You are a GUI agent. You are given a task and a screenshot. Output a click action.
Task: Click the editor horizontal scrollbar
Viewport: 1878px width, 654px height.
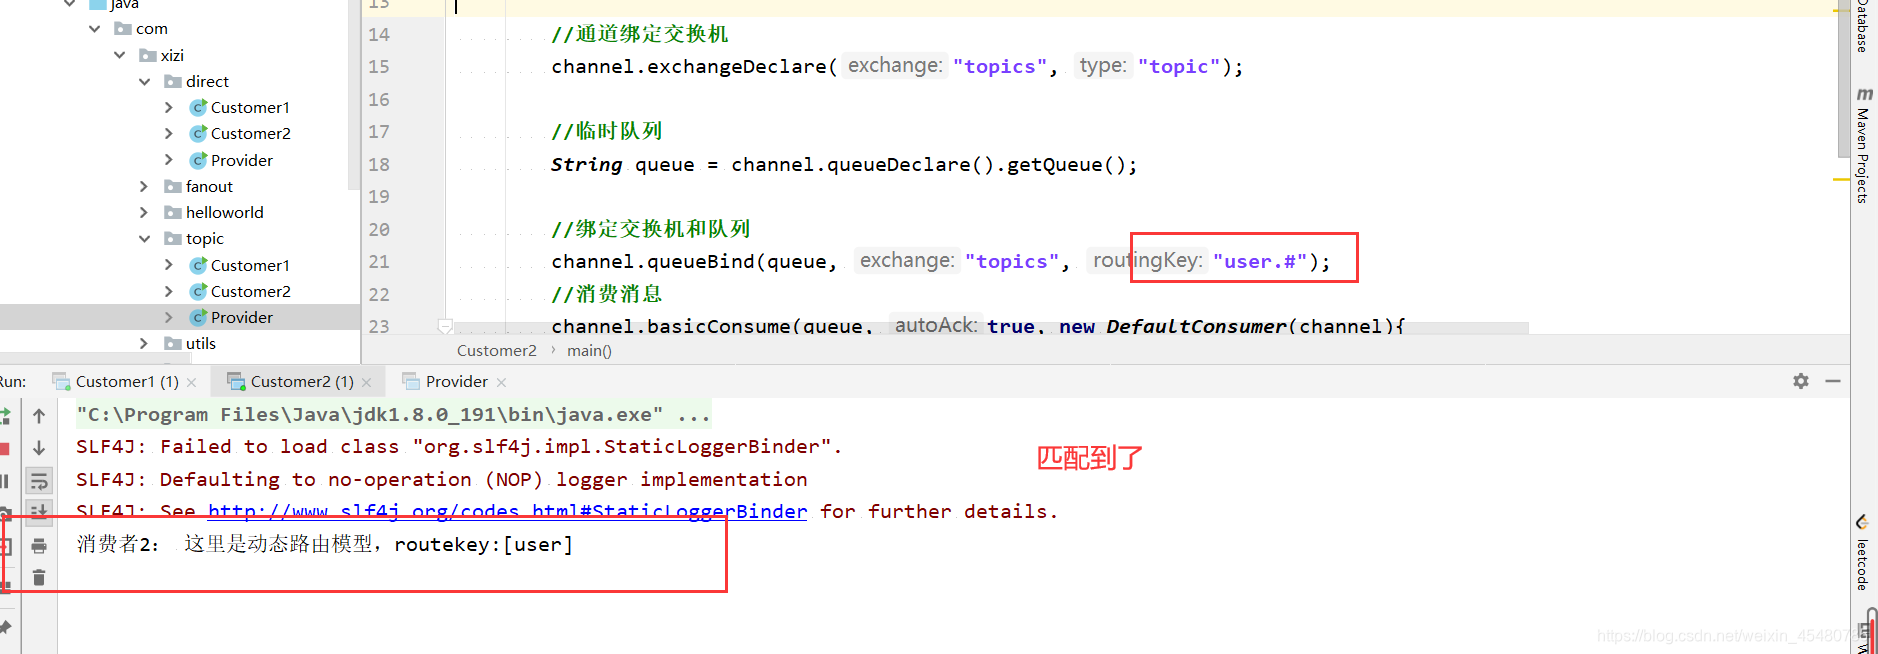pyautogui.click(x=990, y=328)
